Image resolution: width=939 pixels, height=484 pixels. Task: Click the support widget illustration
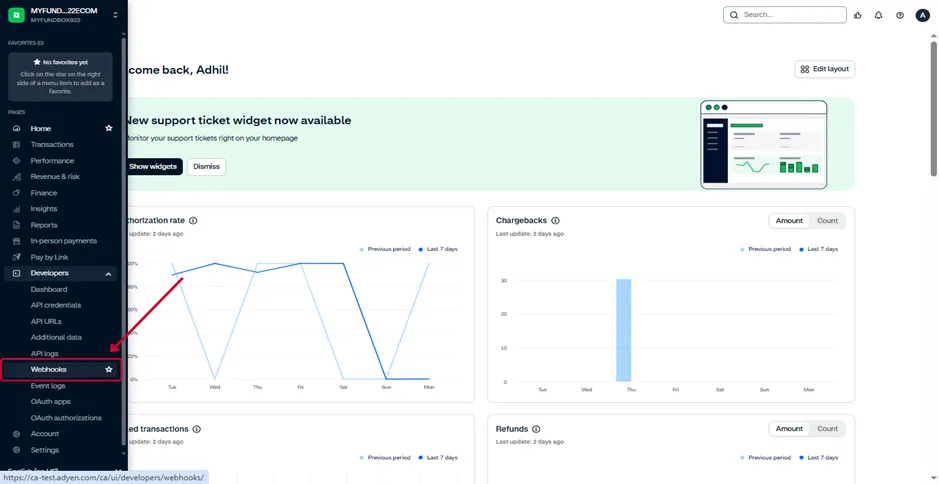pyautogui.click(x=764, y=144)
